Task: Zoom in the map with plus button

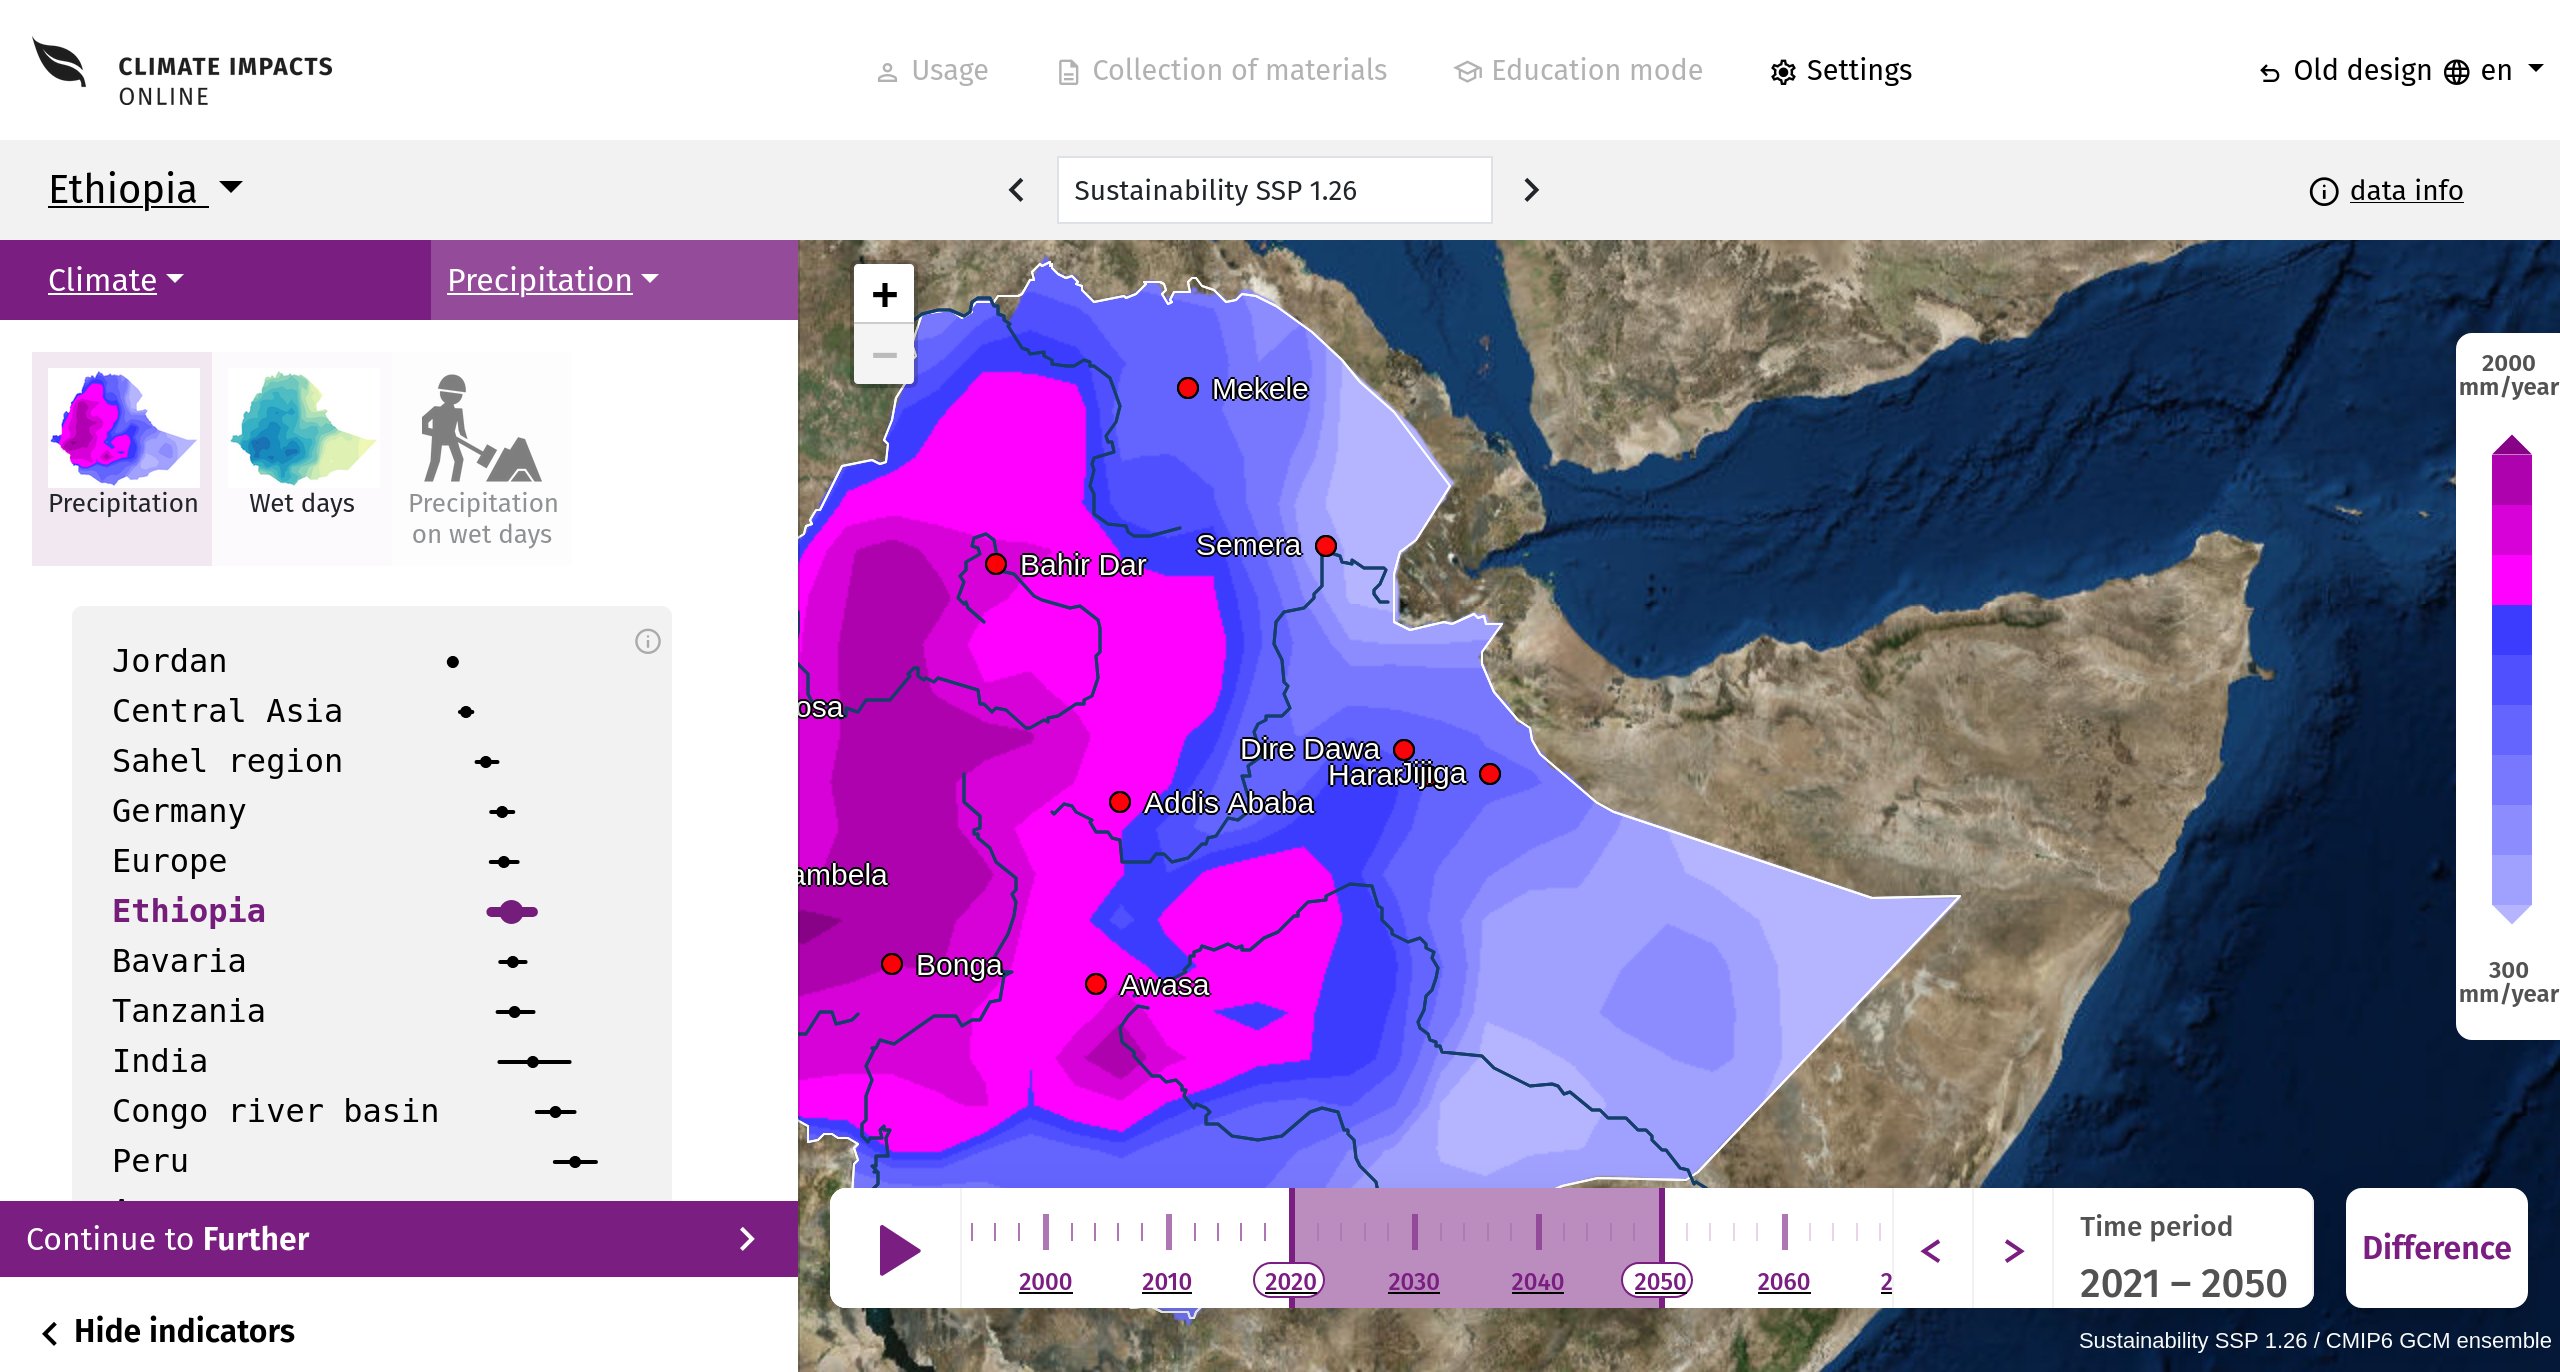Action: click(884, 295)
